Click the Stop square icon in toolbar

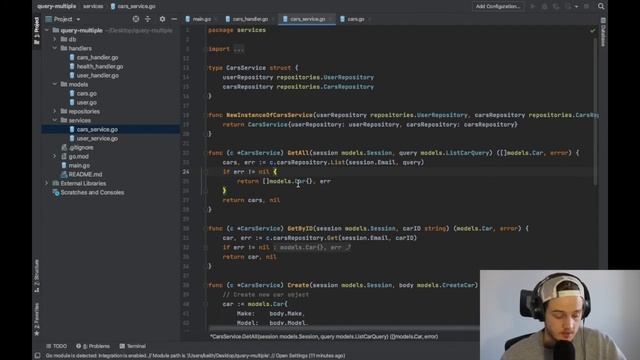pos(587,7)
